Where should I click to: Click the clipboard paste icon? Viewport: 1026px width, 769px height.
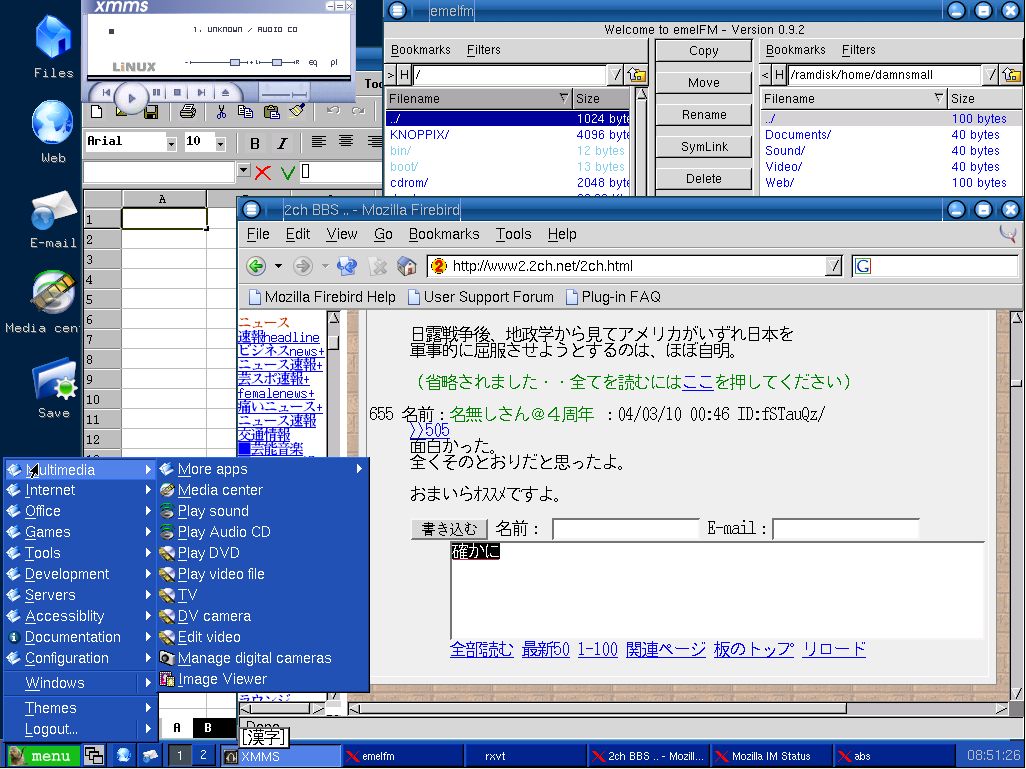(272, 112)
